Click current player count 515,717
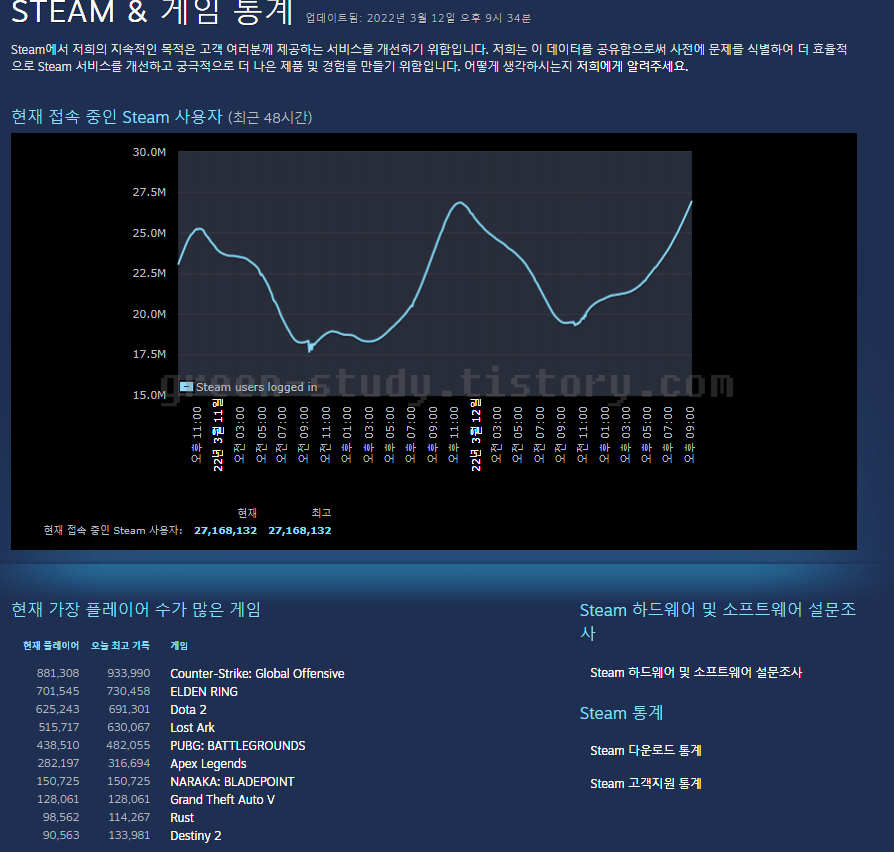The width and height of the screenshot is (894, 852). [x=59, y=727]
